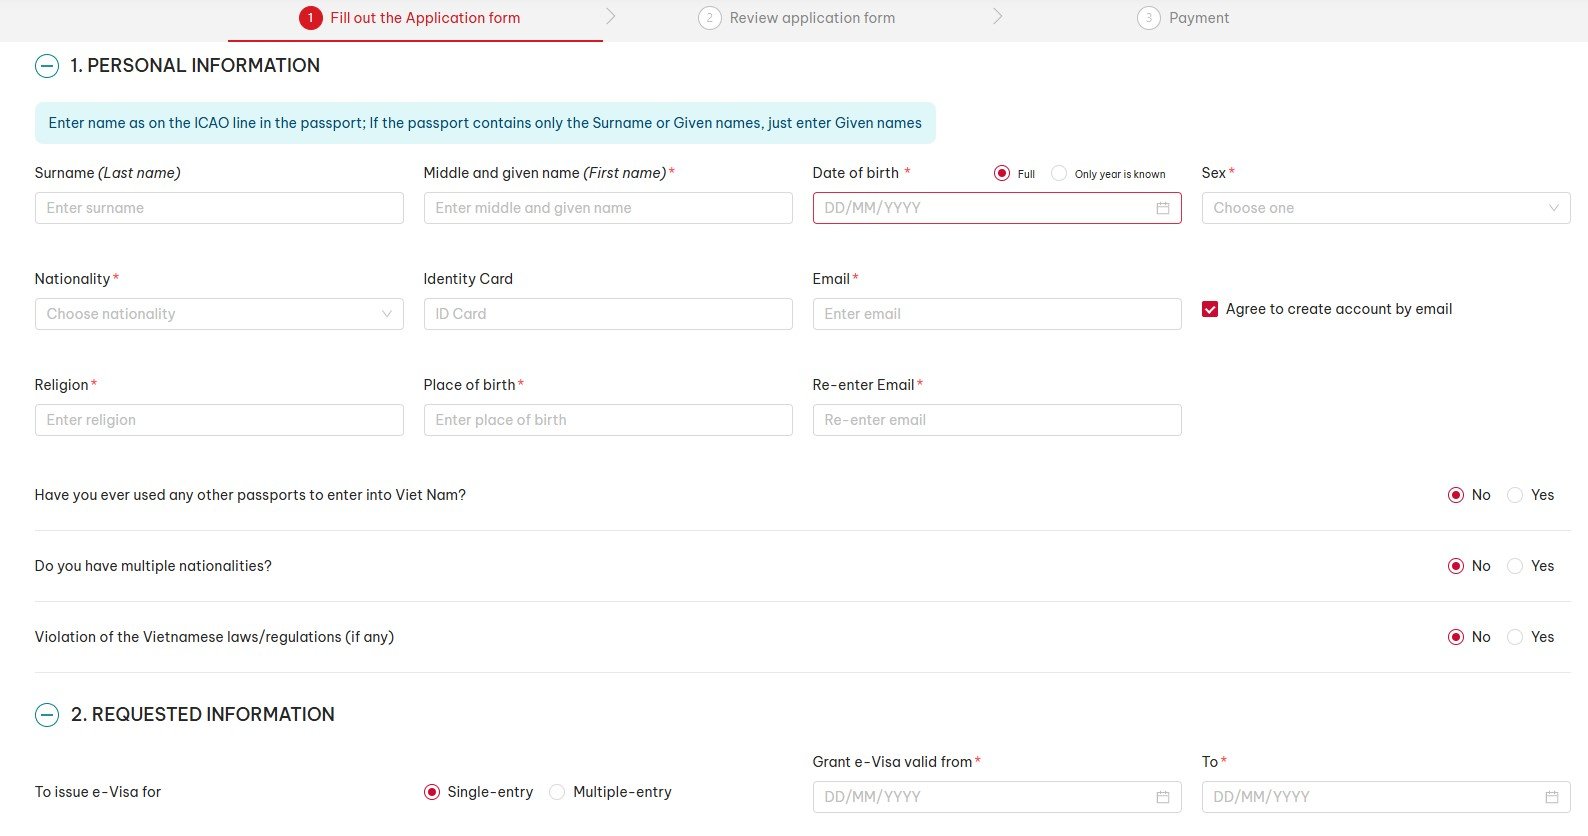Click the Enter email field
The image size is (1588, 836).
coord(996,314)
